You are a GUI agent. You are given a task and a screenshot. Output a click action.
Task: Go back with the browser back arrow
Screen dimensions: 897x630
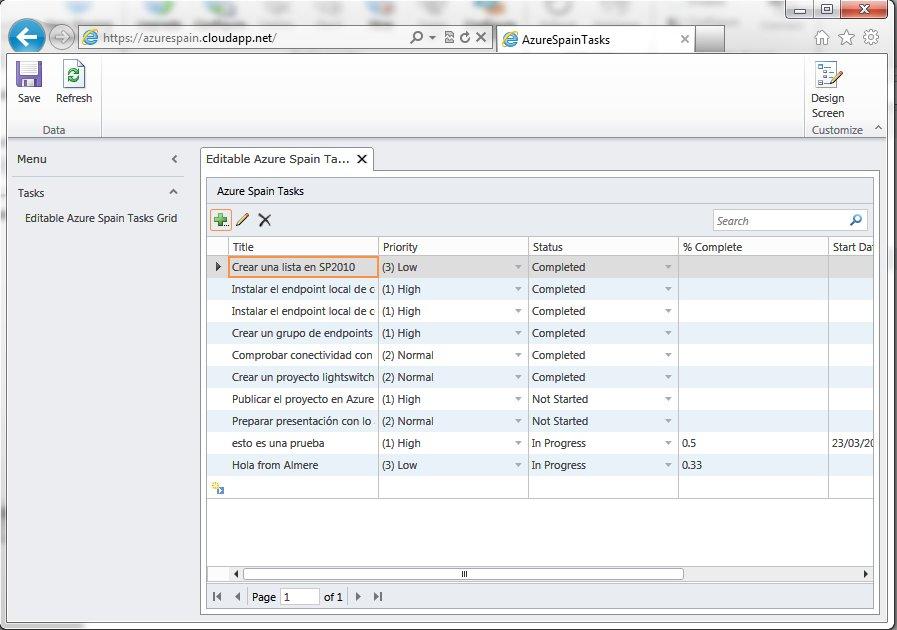[26, 38]
